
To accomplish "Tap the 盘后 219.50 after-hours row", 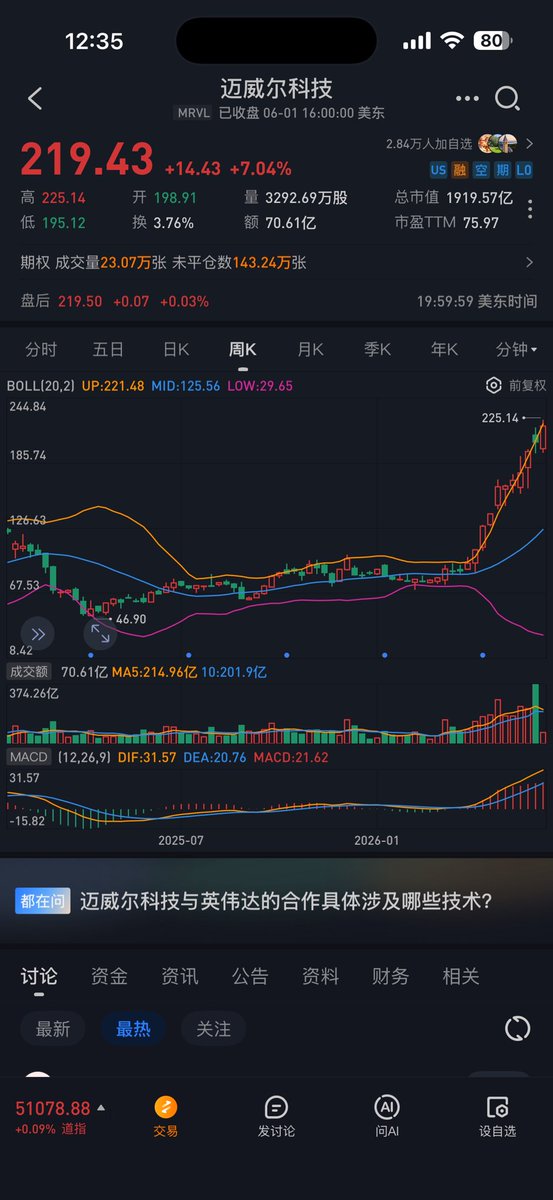I will point(276,301).
